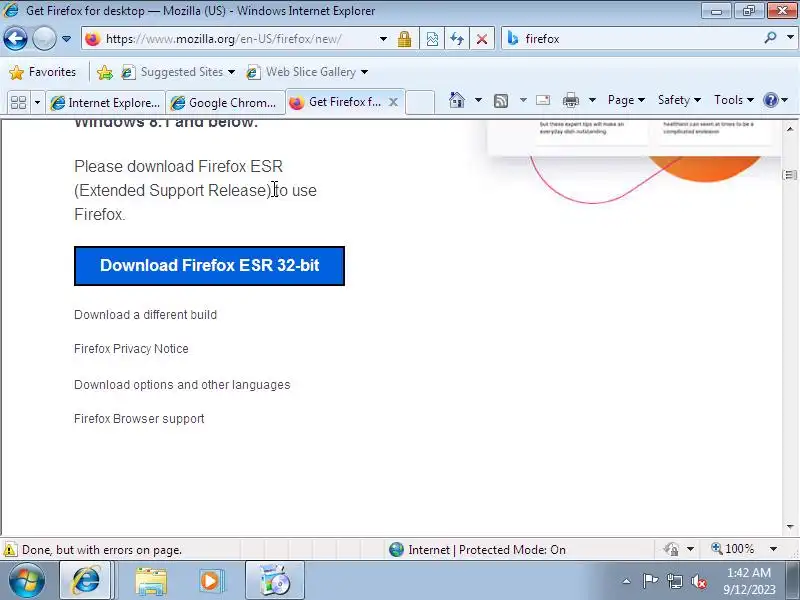Click the scrollbar up arrow

tap(790, 129)
